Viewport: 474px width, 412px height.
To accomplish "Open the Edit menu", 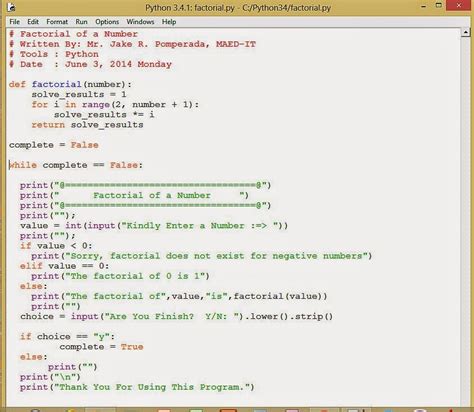I will point(33,22).
